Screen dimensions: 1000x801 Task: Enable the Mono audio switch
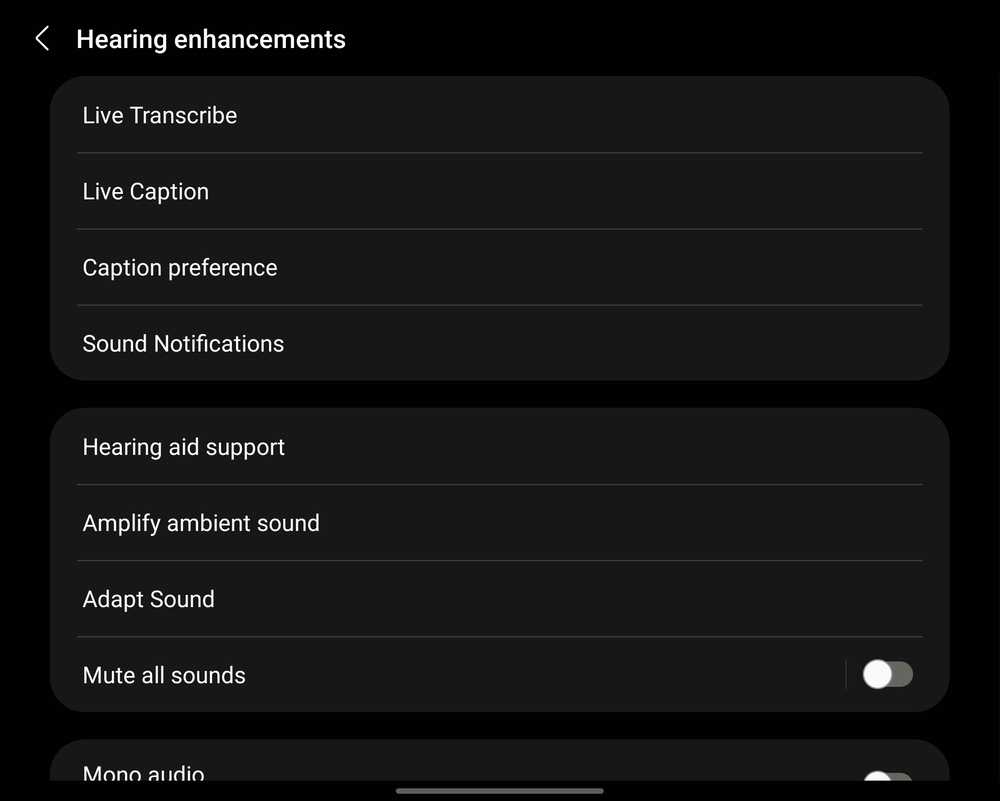pos(888,779)
